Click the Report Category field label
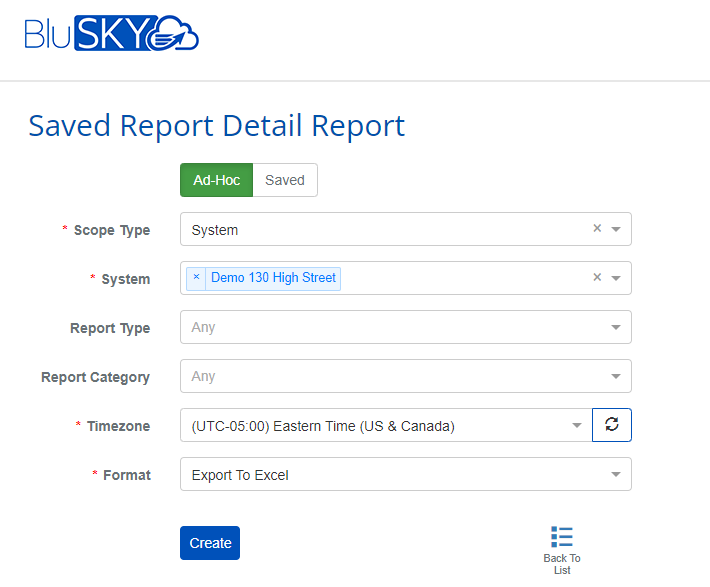The width and height of the screenshot is (710, 587). [95, 377]
